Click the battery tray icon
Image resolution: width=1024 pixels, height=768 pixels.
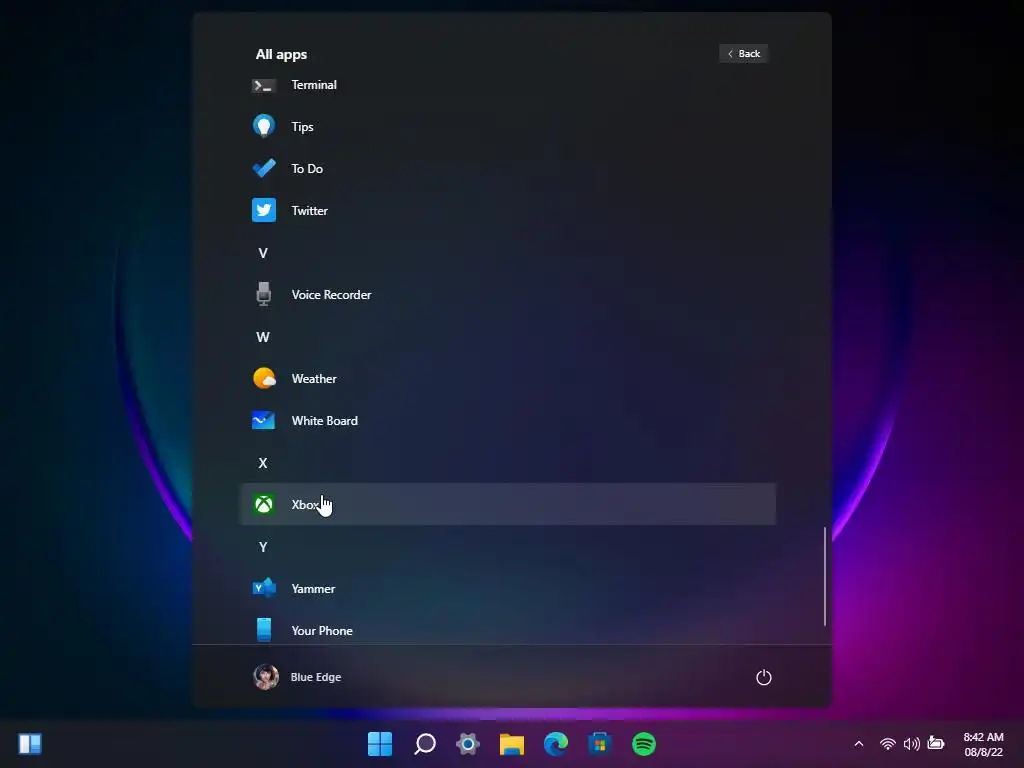point(936,743)
